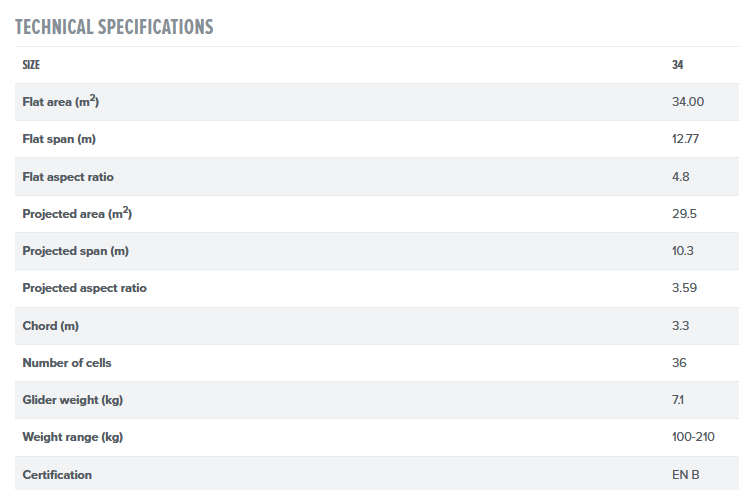Select the Glider weight row label
The height and width of the screenshot is (490, 739).
[71, 400]
